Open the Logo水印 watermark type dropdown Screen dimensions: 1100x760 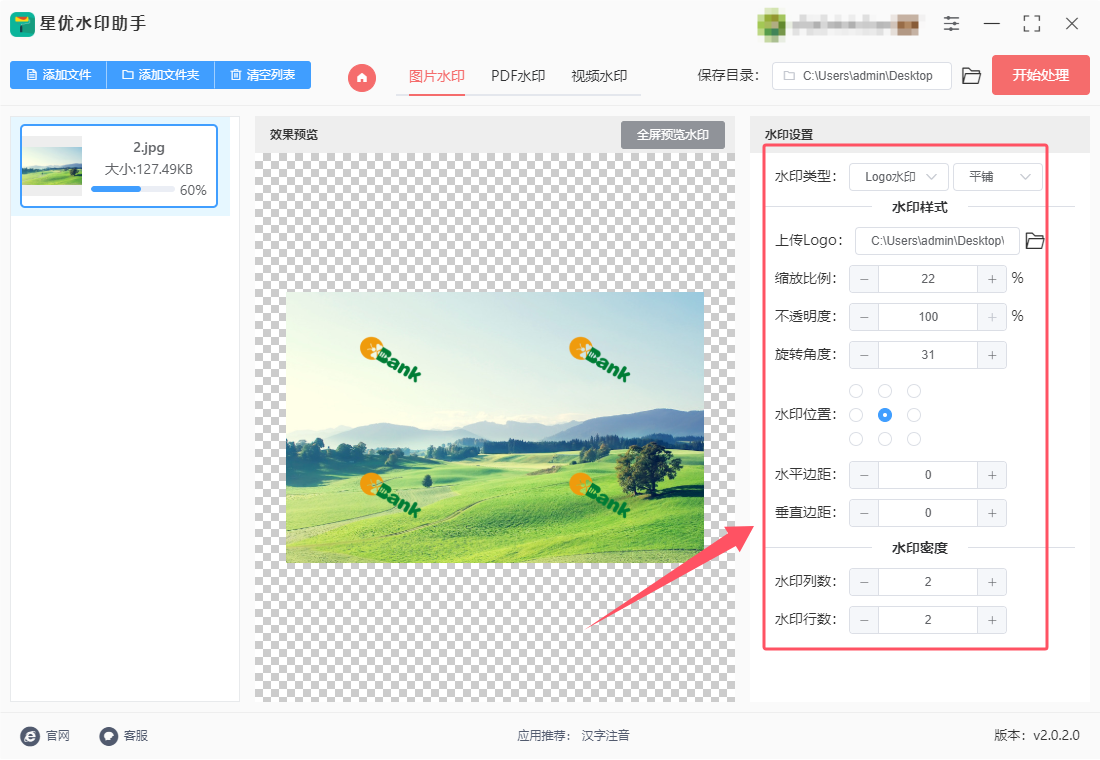click(899, 177)
